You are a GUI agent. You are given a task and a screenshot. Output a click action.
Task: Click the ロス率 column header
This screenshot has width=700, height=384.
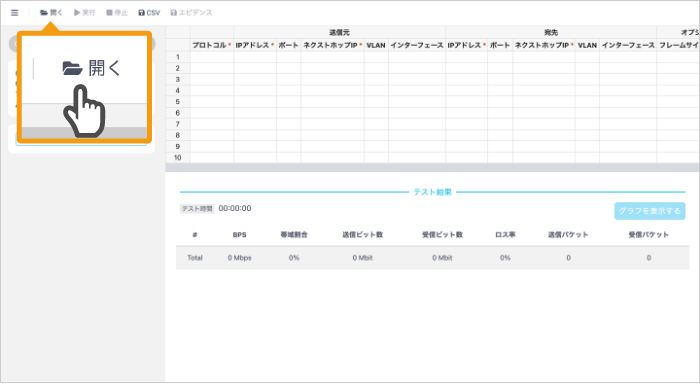point(505,235)
